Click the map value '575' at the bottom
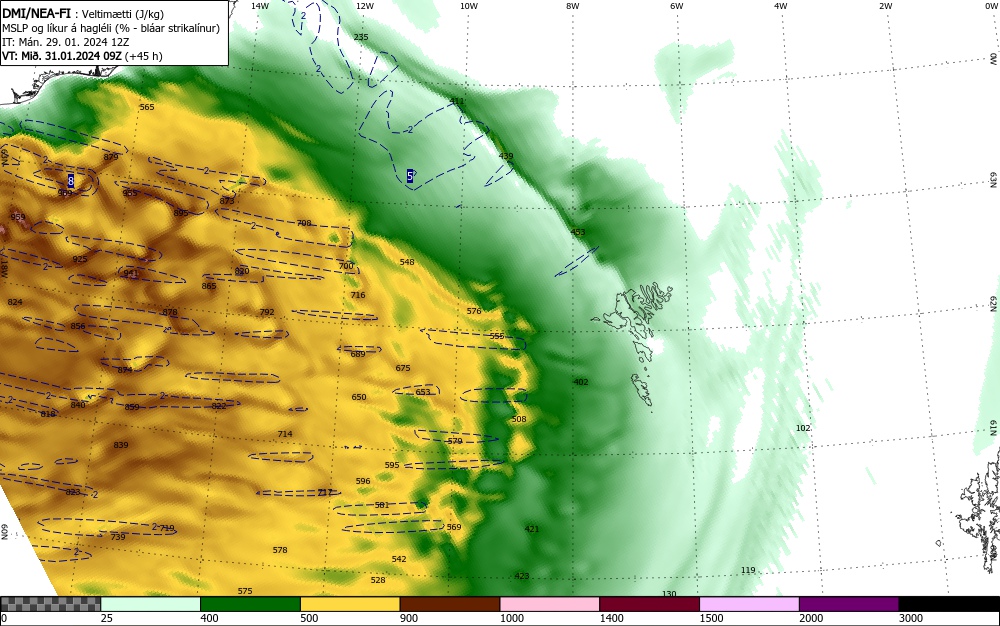The height and width of the screenshot is (626, 1000). coord(245,592)
